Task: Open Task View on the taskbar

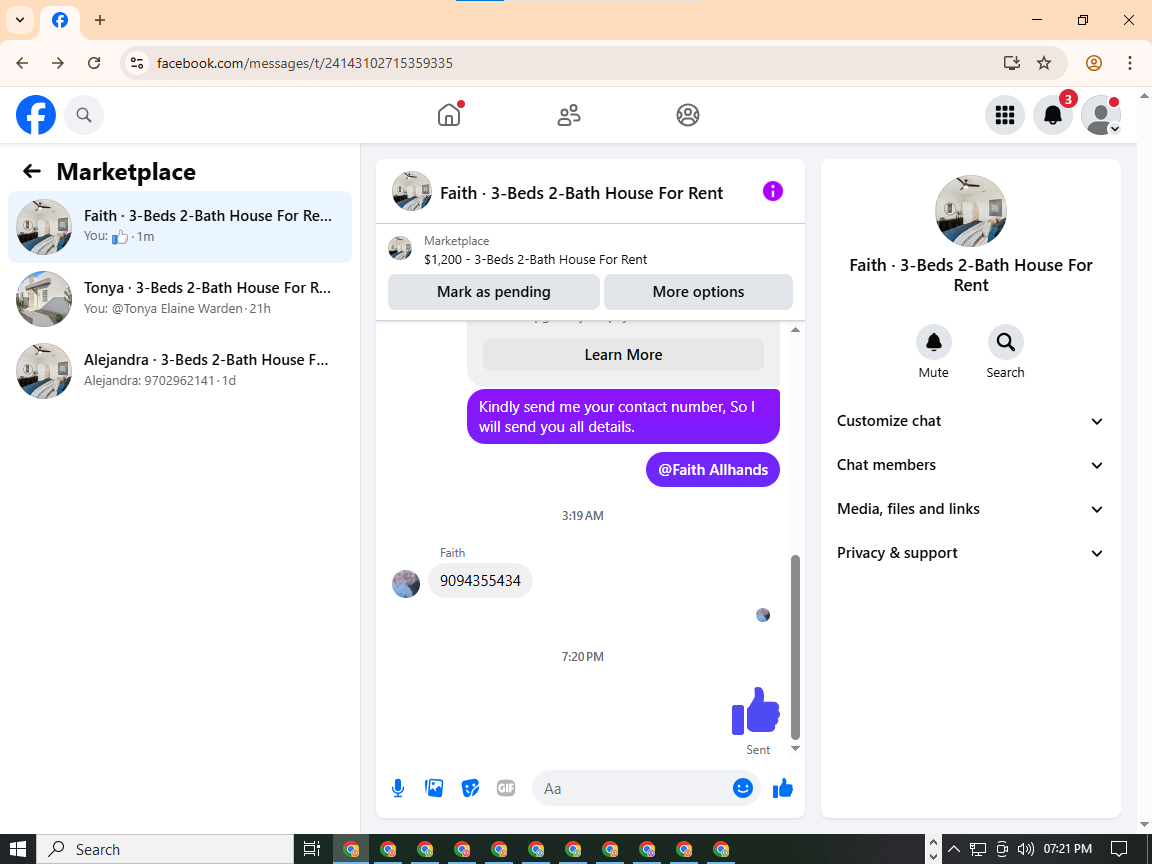Action: click(312, 849)
